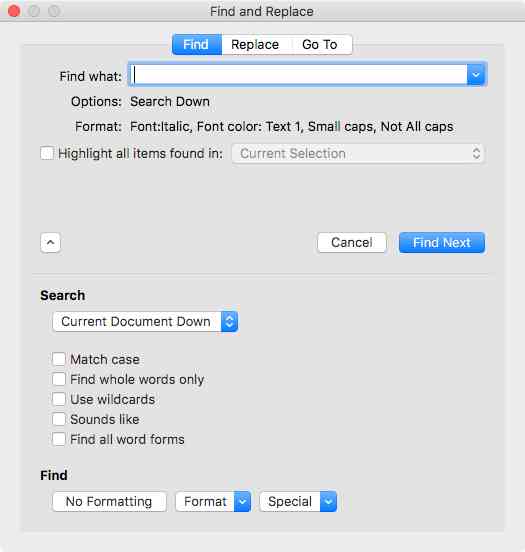
Task: Open the Find what history dropdown arrow
Action: [x=476, y=75]
